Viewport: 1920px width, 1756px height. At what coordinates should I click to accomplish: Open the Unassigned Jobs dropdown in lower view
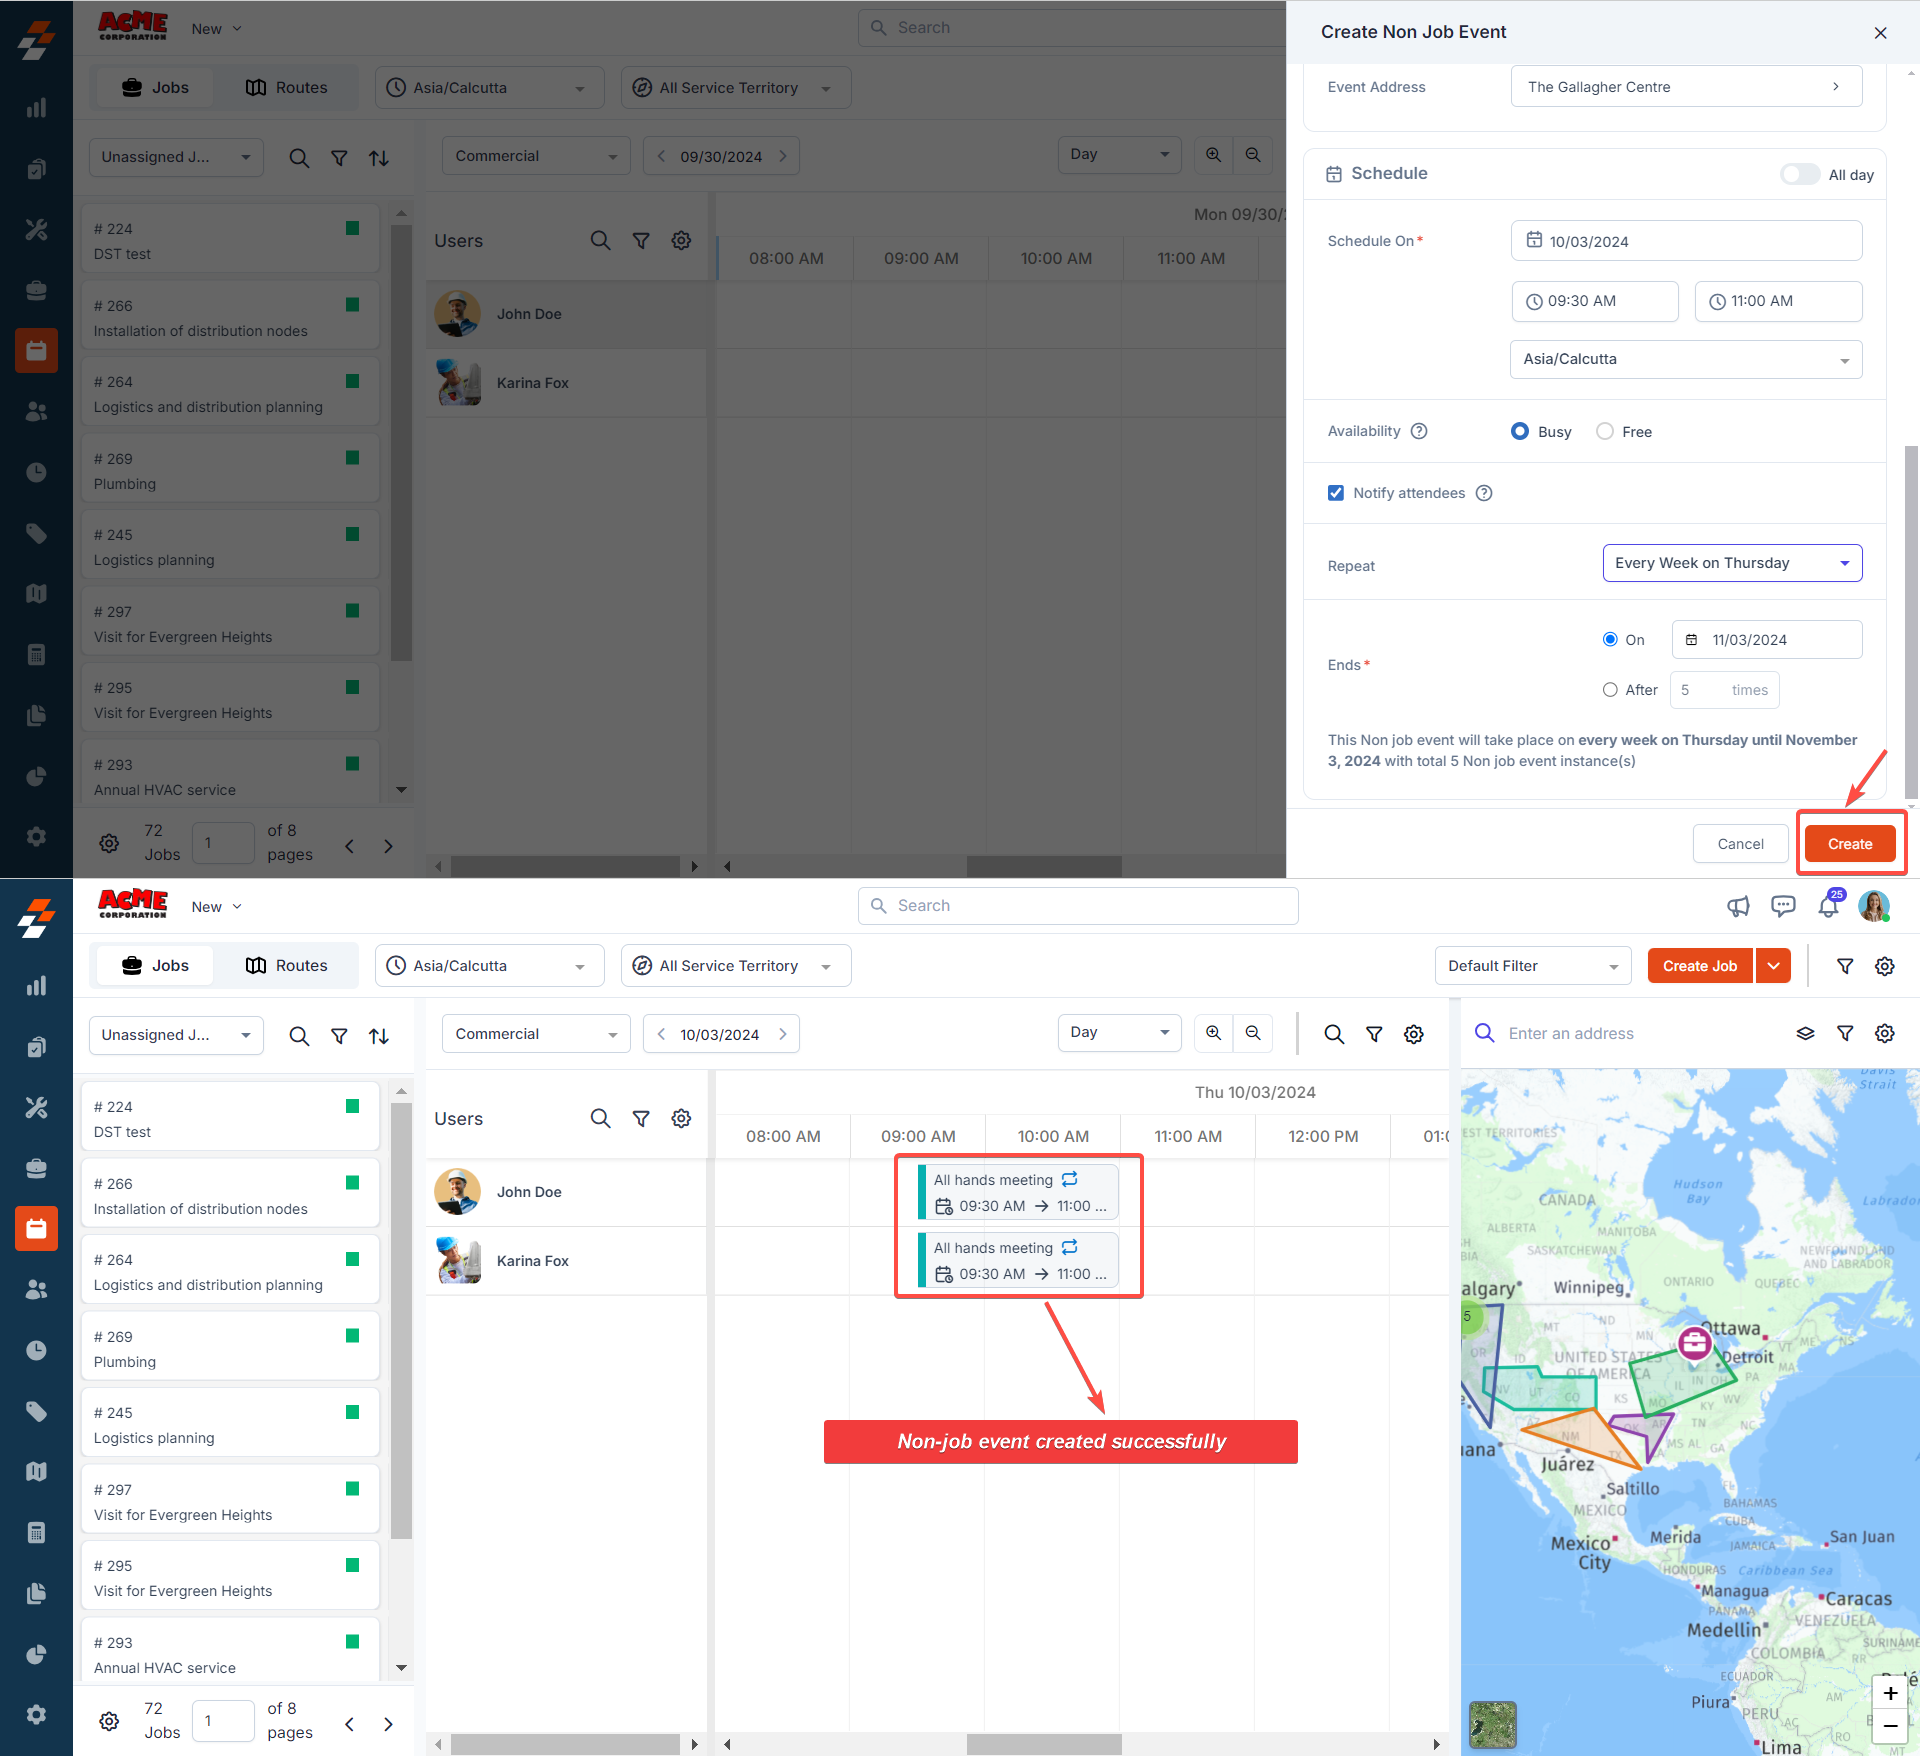[176, 1035]
